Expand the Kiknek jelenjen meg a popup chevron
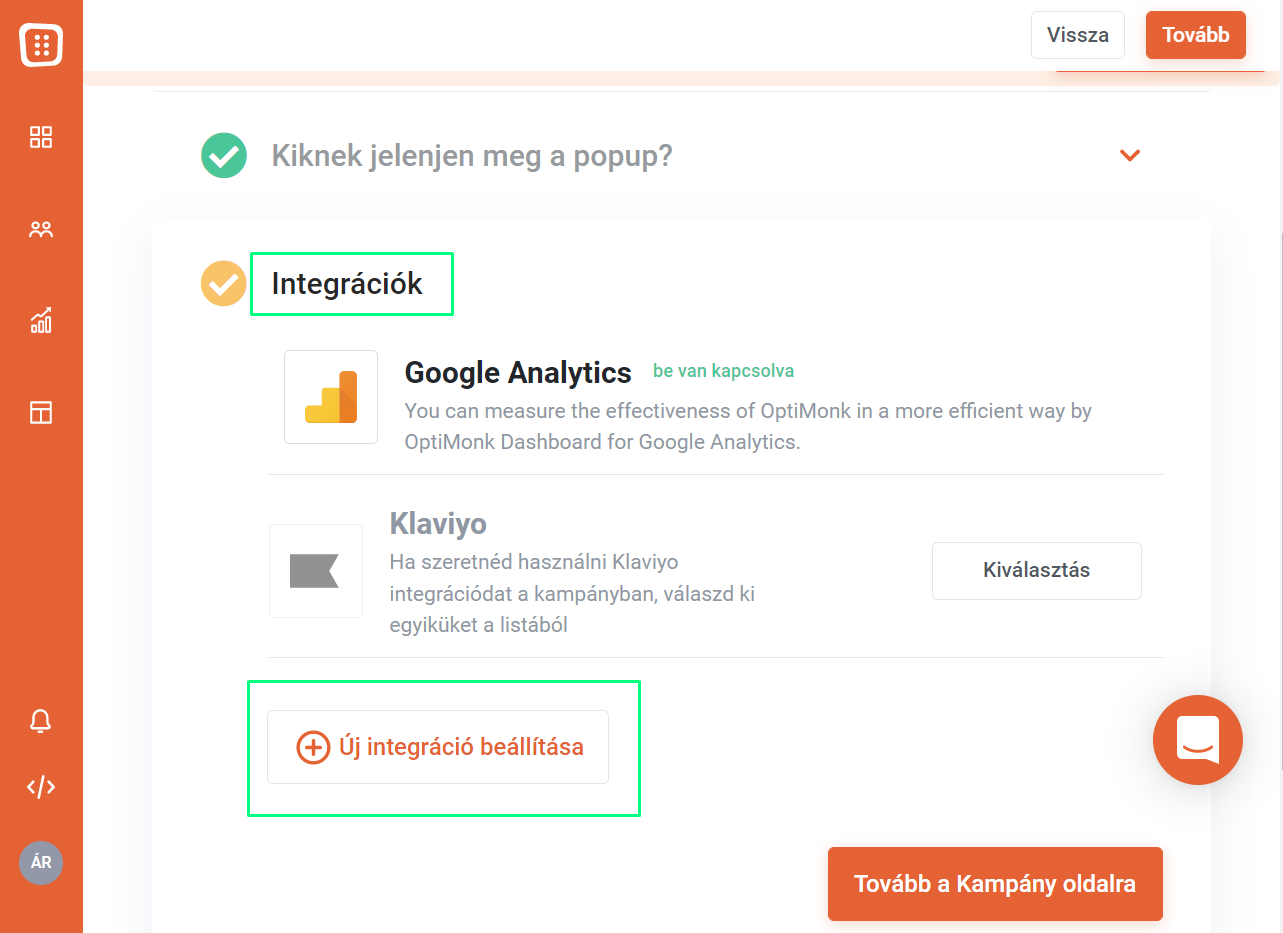 (x=1130, y=155)
